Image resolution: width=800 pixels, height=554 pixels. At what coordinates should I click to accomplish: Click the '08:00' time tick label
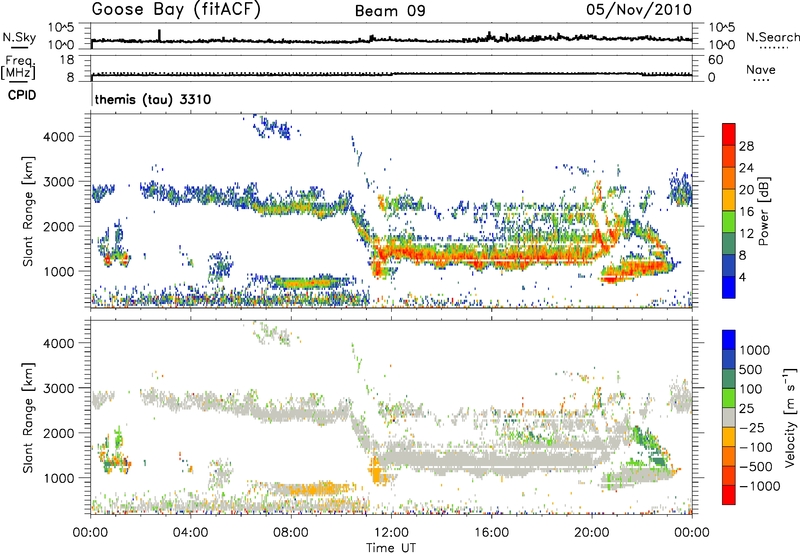pos(291,533)
